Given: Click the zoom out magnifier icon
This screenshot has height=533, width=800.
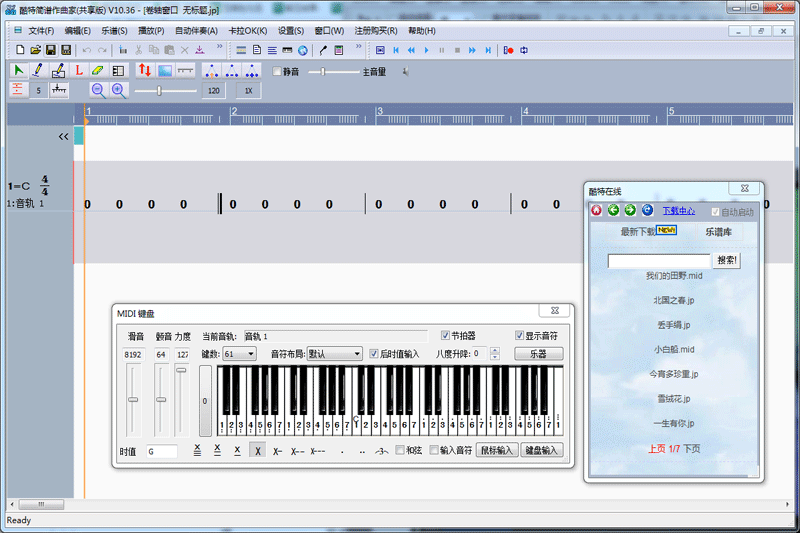Looking at the screenshot, I should (98, 90).
